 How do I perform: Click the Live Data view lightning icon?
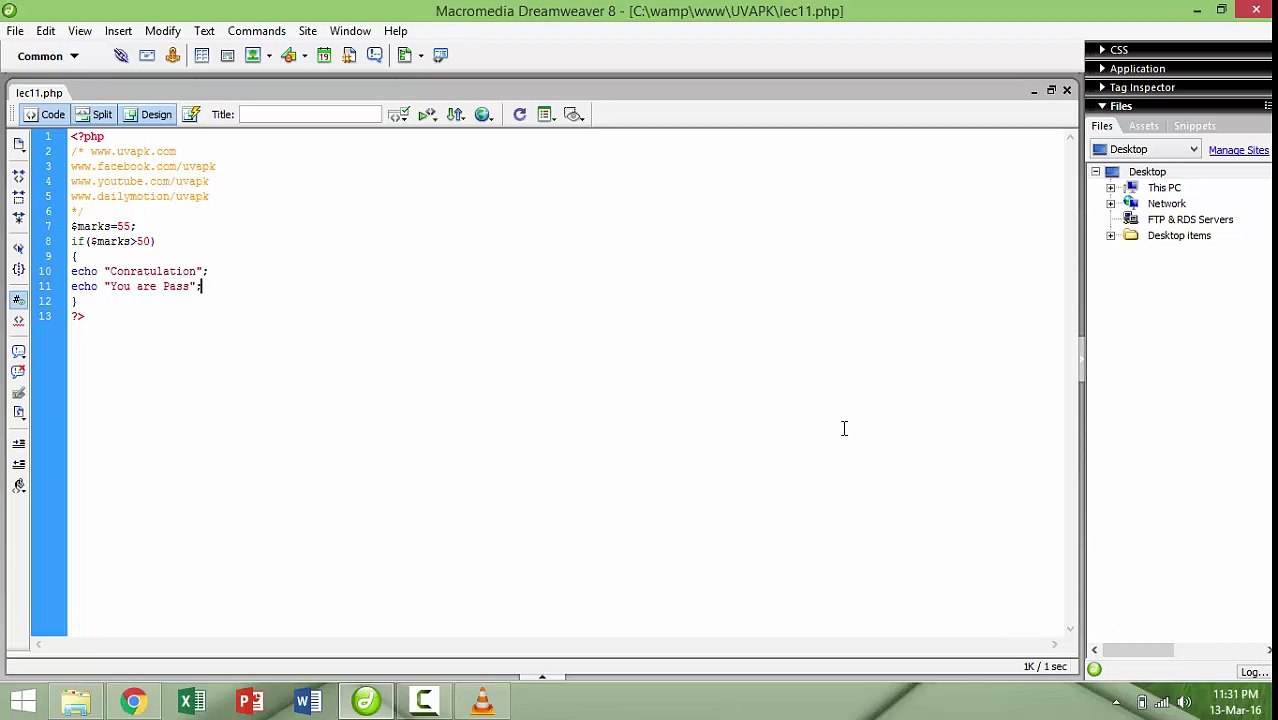coord(192,114)
